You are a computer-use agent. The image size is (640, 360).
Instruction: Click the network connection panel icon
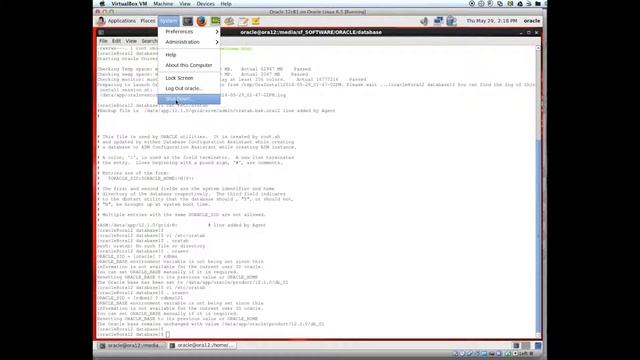point(438,21)
